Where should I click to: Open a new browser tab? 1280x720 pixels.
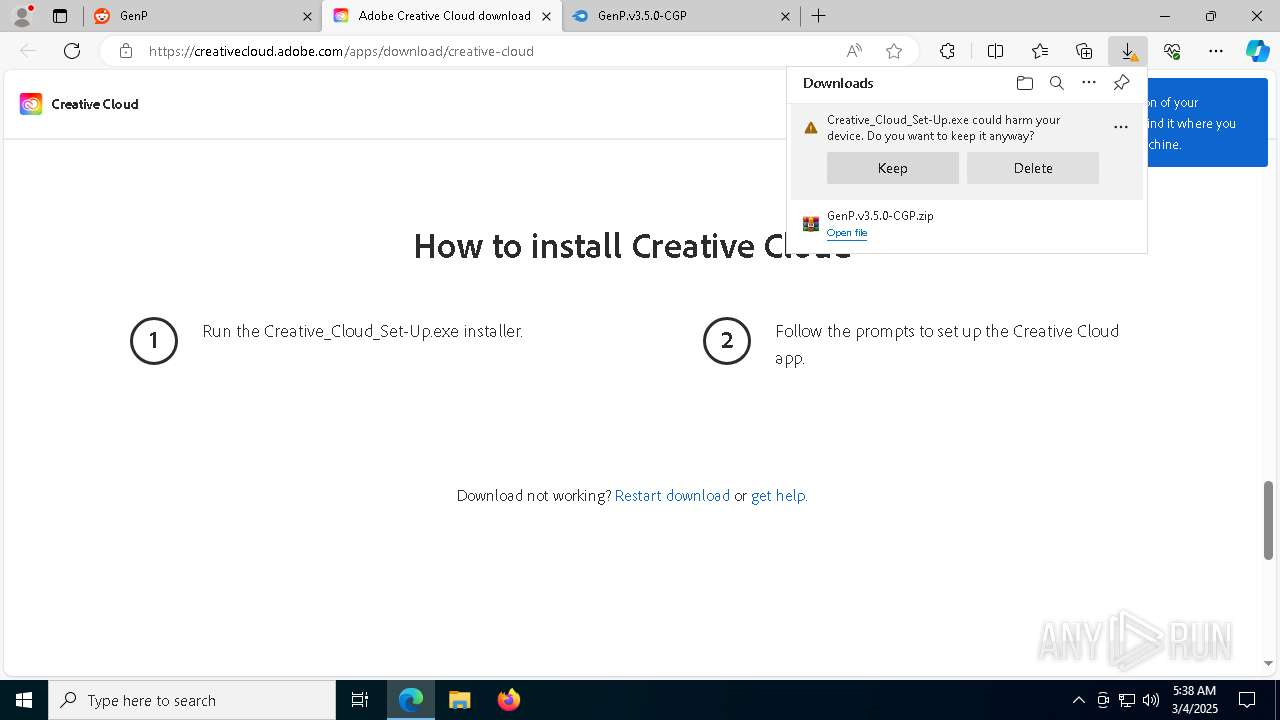click(x=818, y=16)
